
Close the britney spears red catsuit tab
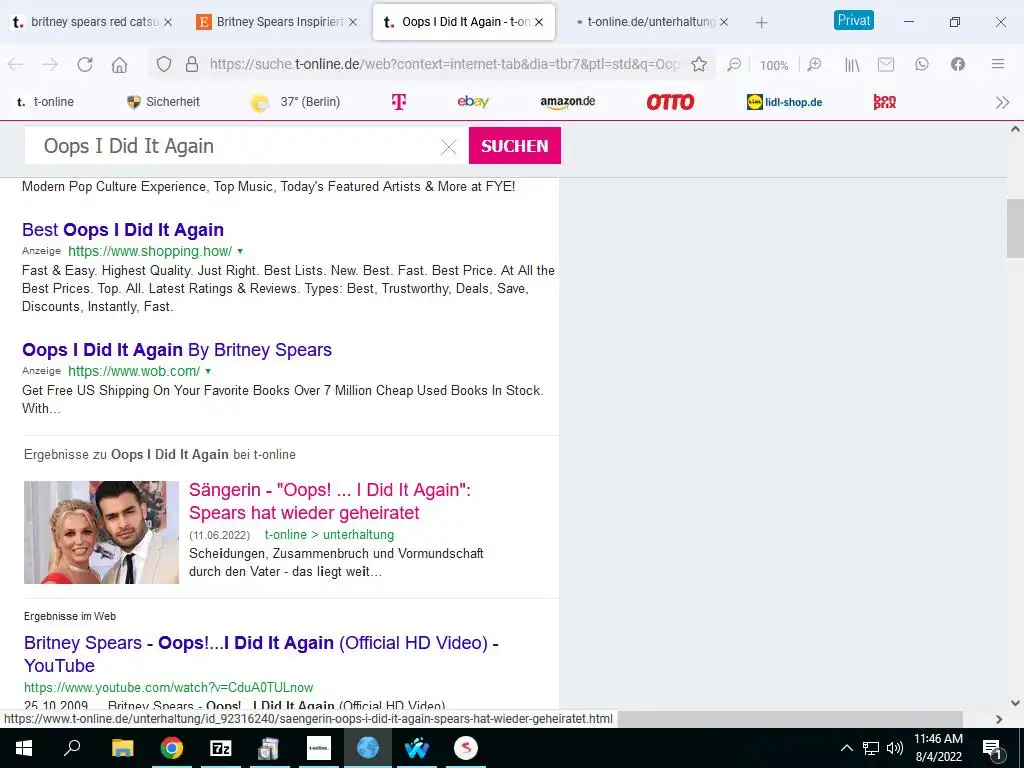168,22
